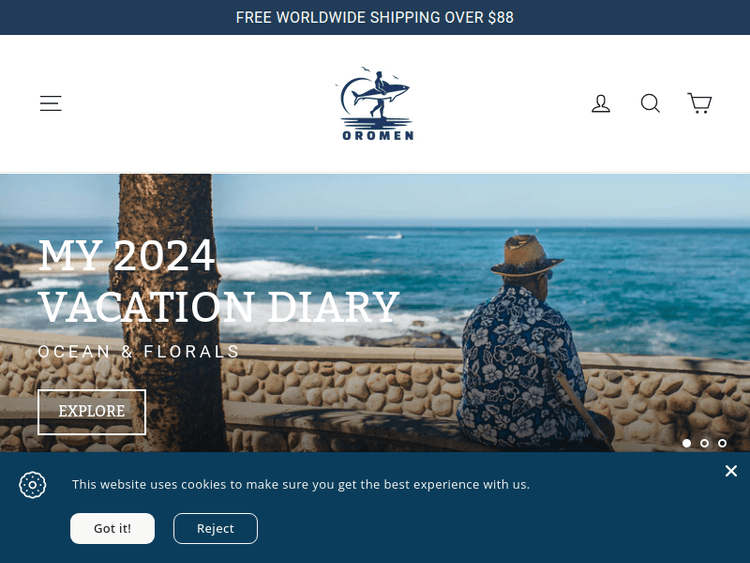Open the hamburger navigation menu

[x=51, y=103]
